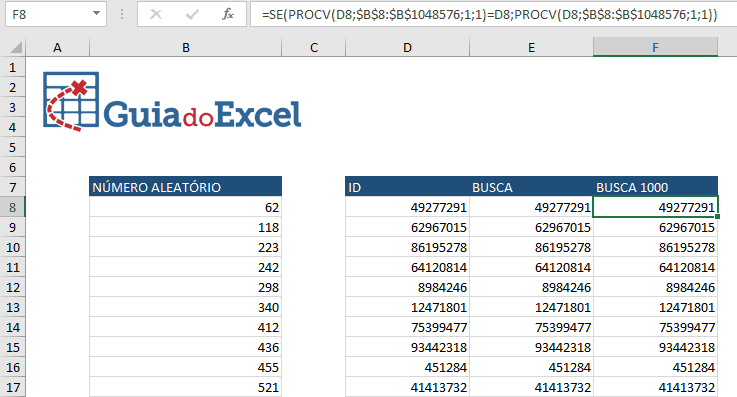The width and height of the screenshot is (737, 397).
Task: Select cell with value 223
Action: (x=186, y=247)
